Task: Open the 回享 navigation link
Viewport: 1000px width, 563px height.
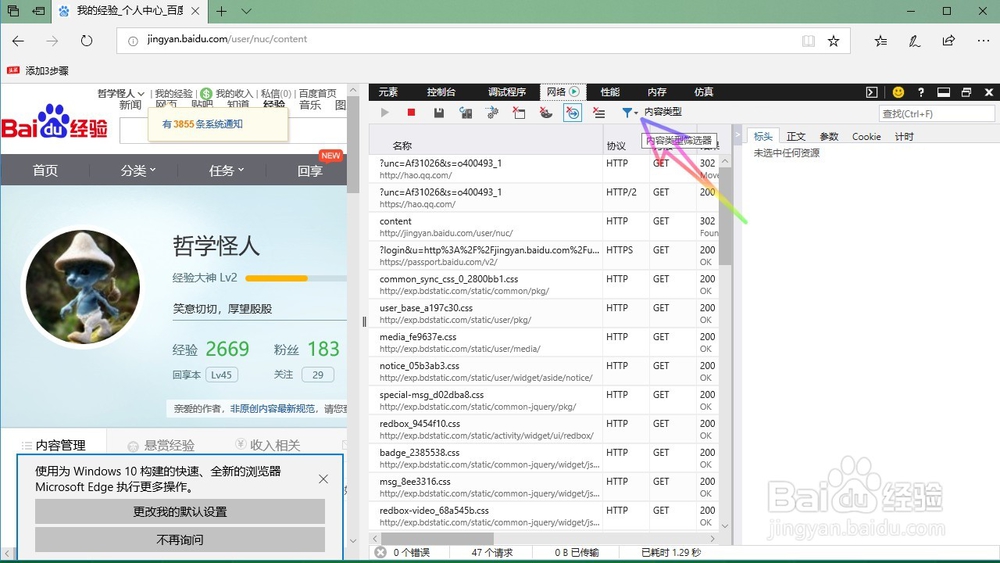Action: coord(310,170)
